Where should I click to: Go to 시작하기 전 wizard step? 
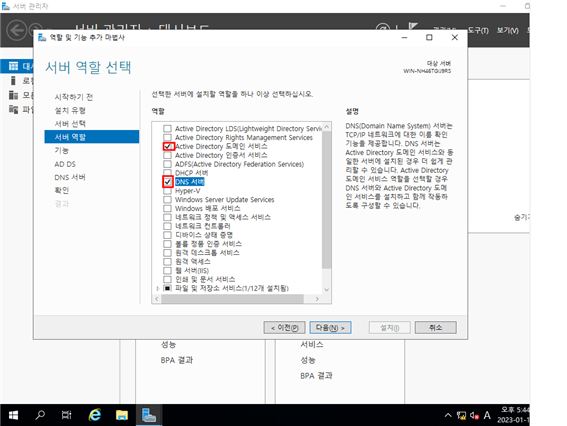pyautogui.click(x=73, y=97)
